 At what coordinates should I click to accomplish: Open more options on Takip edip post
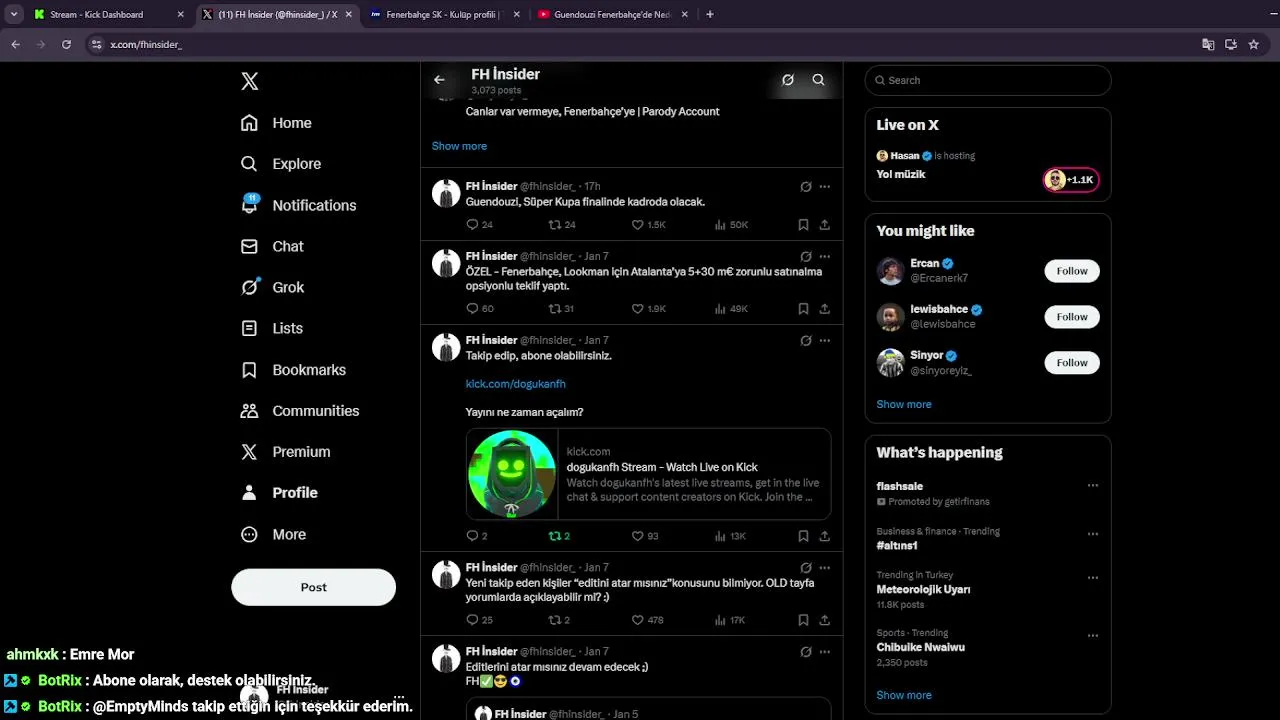point(825,341)
